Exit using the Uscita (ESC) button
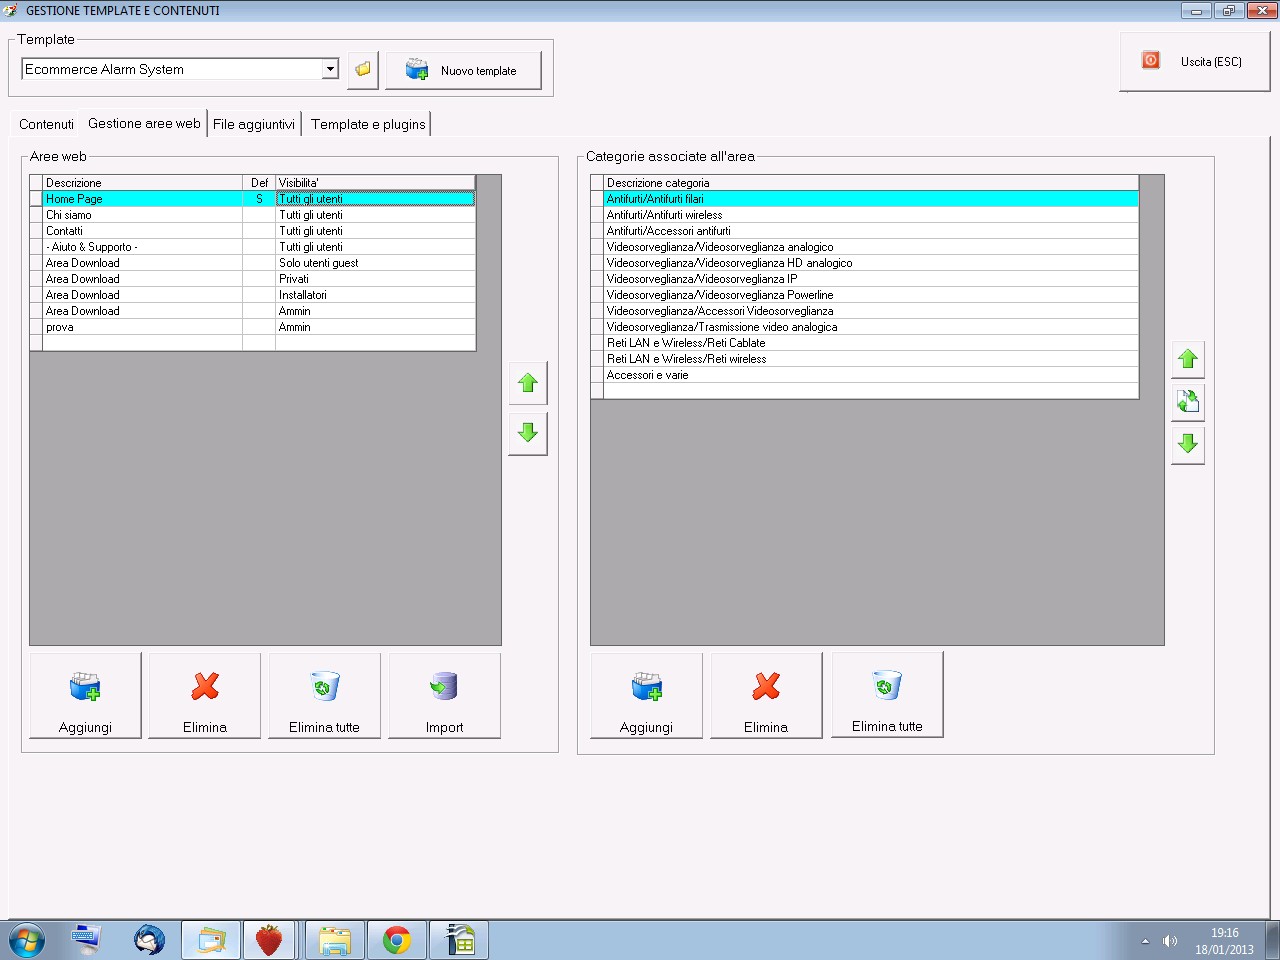The image size is (1280, 960). pyautogui.click(x=1194, y=62)
